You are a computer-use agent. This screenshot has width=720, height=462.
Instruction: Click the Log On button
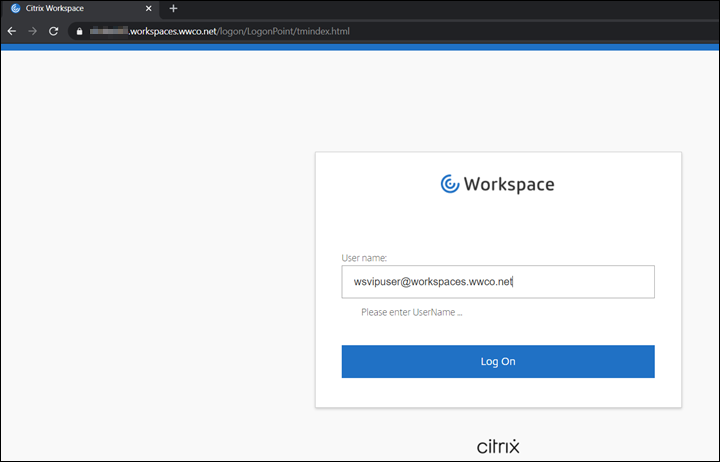point(498,361)
